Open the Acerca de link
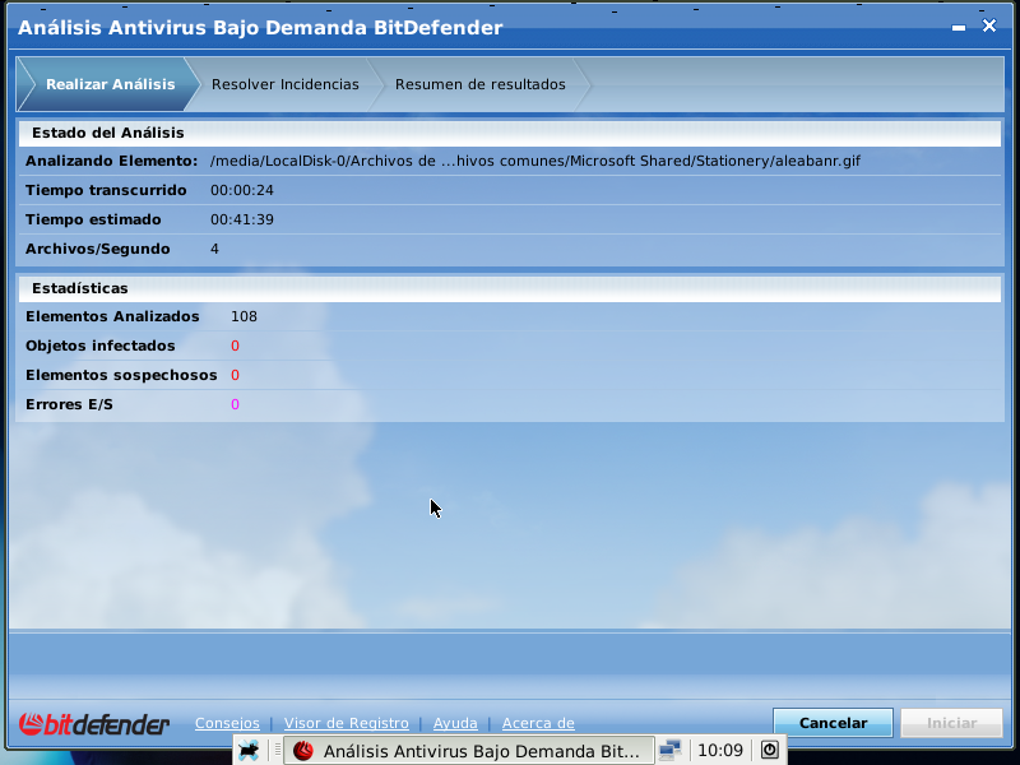Image resolution: width=1020 pixels, height=765 pixels. (538, 723)
